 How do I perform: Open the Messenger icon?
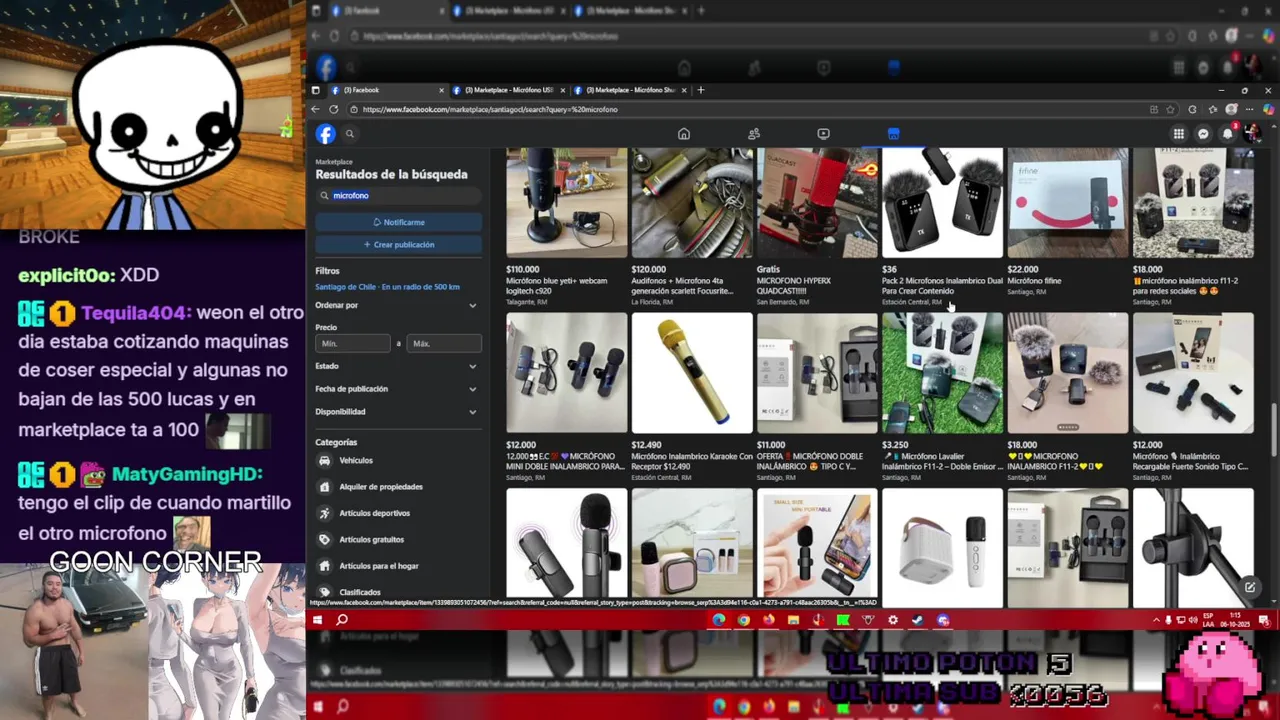coord(1203,134)
